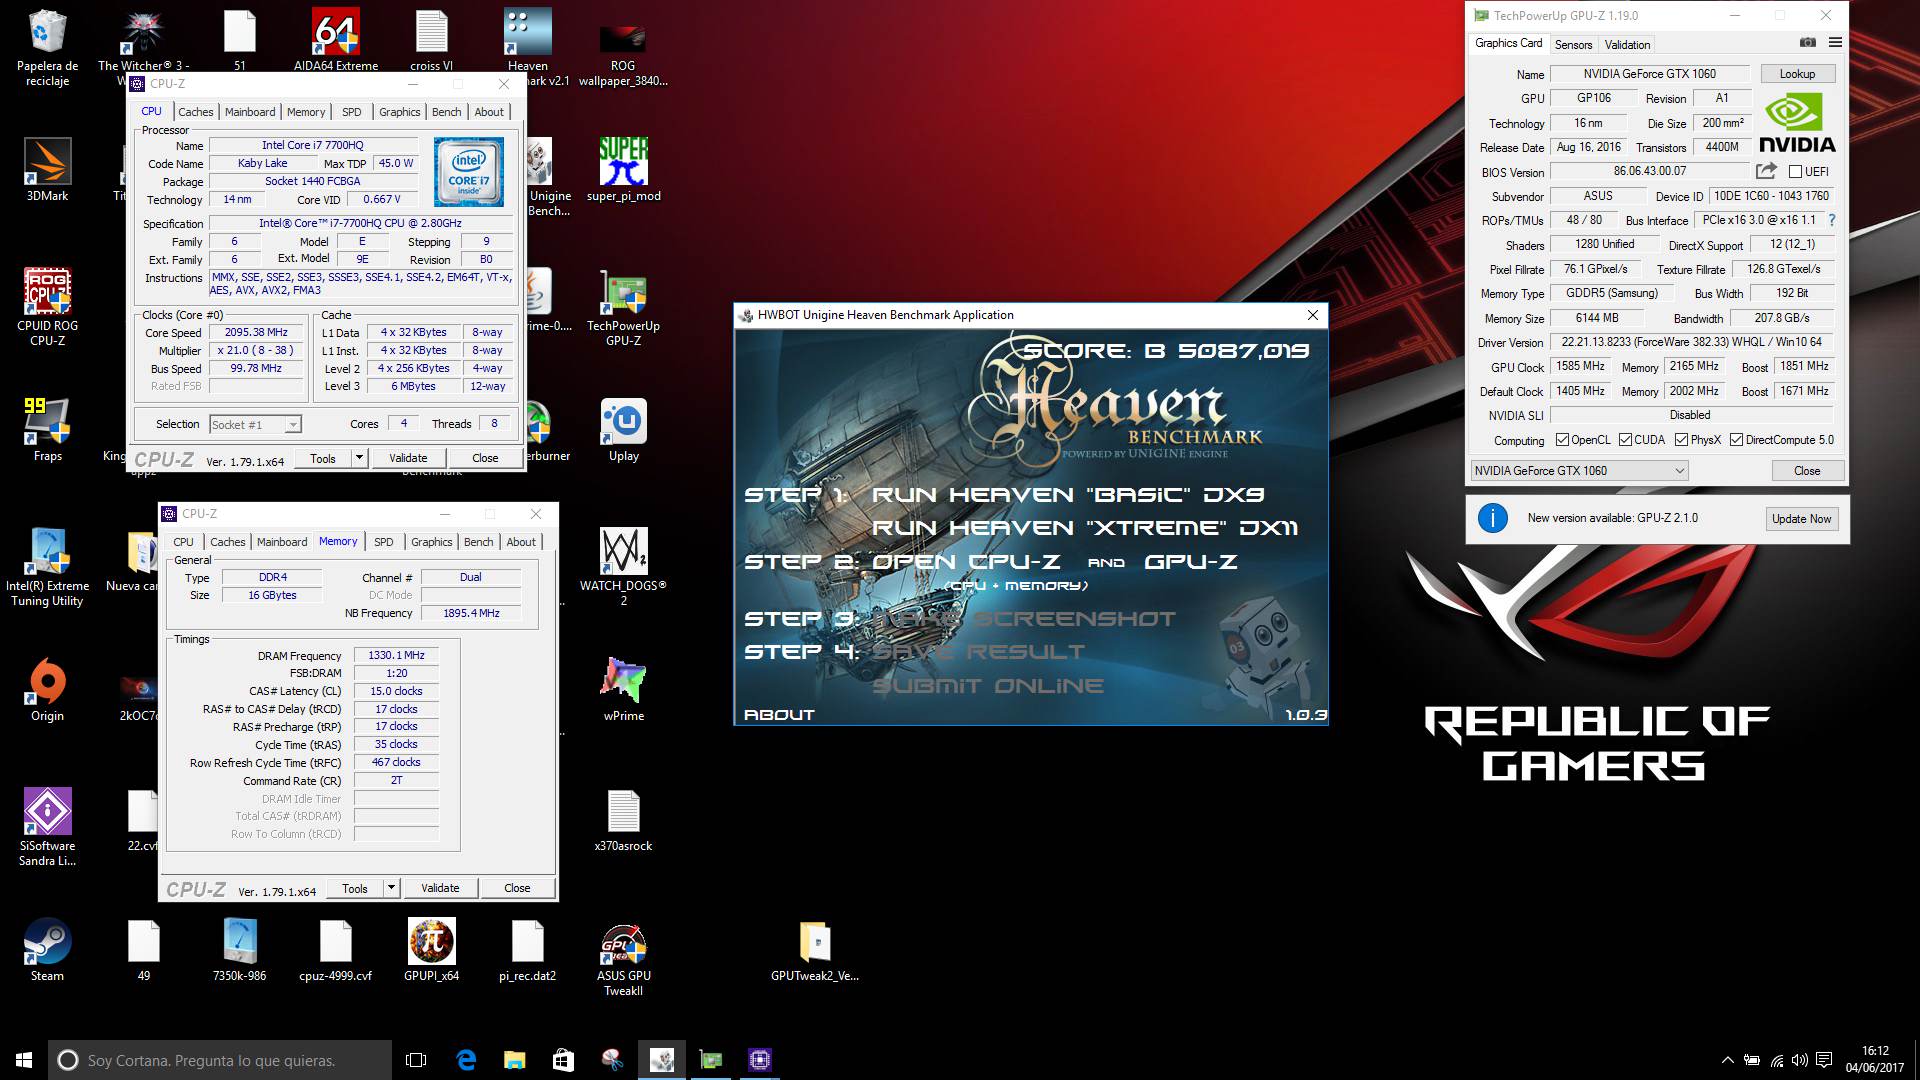
Task: Click Run Heaven Xtreme DX11 option
Action: (1085, 528)
